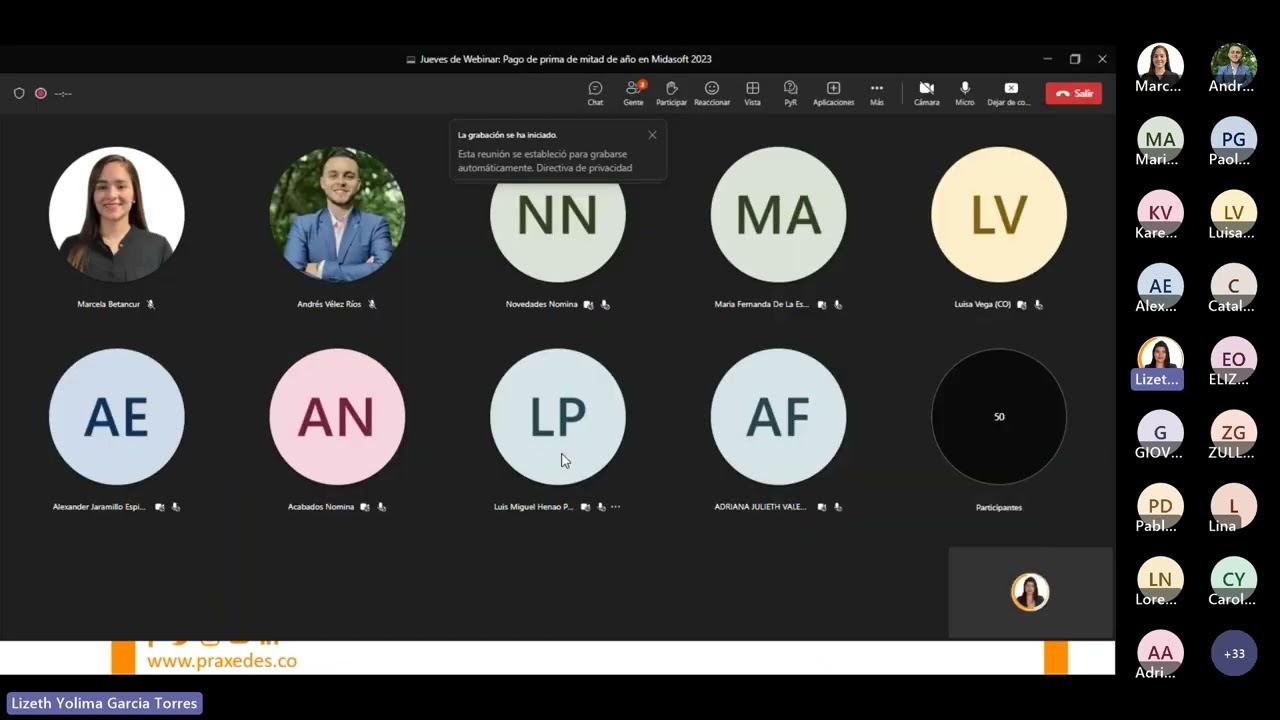Select the AE Alexander Jaramillo avatar

click(x=117, y=417)
